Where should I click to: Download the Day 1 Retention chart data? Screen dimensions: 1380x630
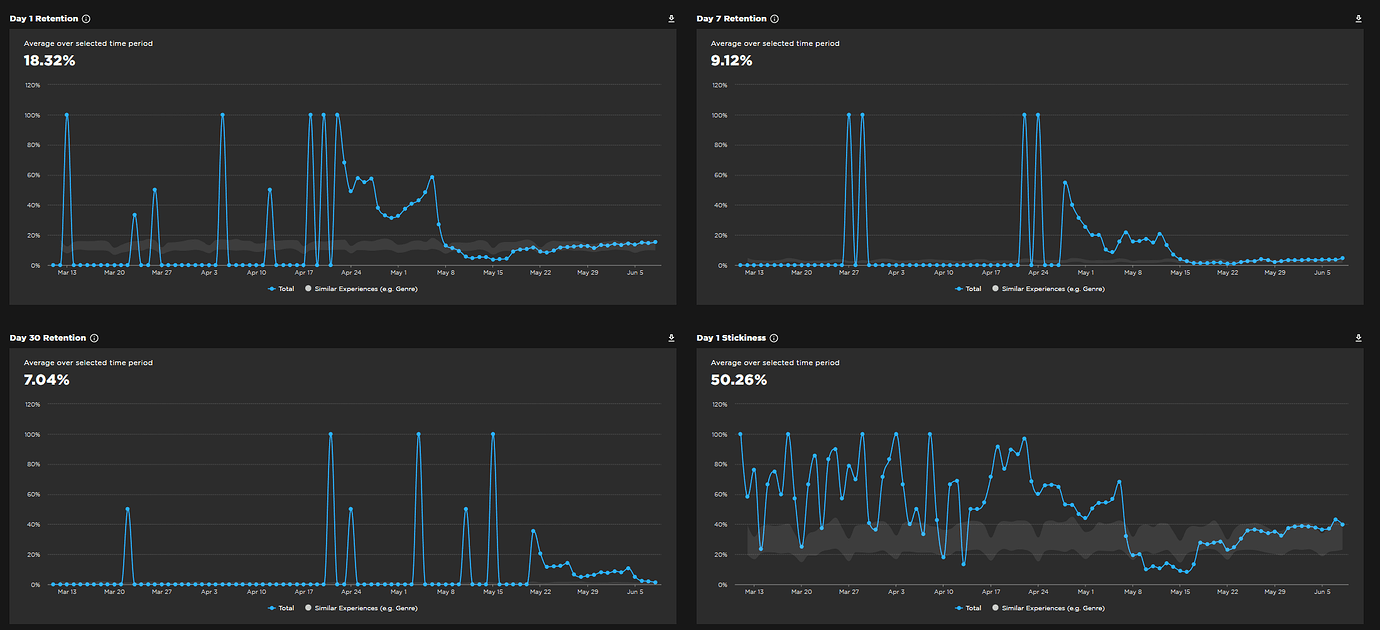[x=672, y=19]
